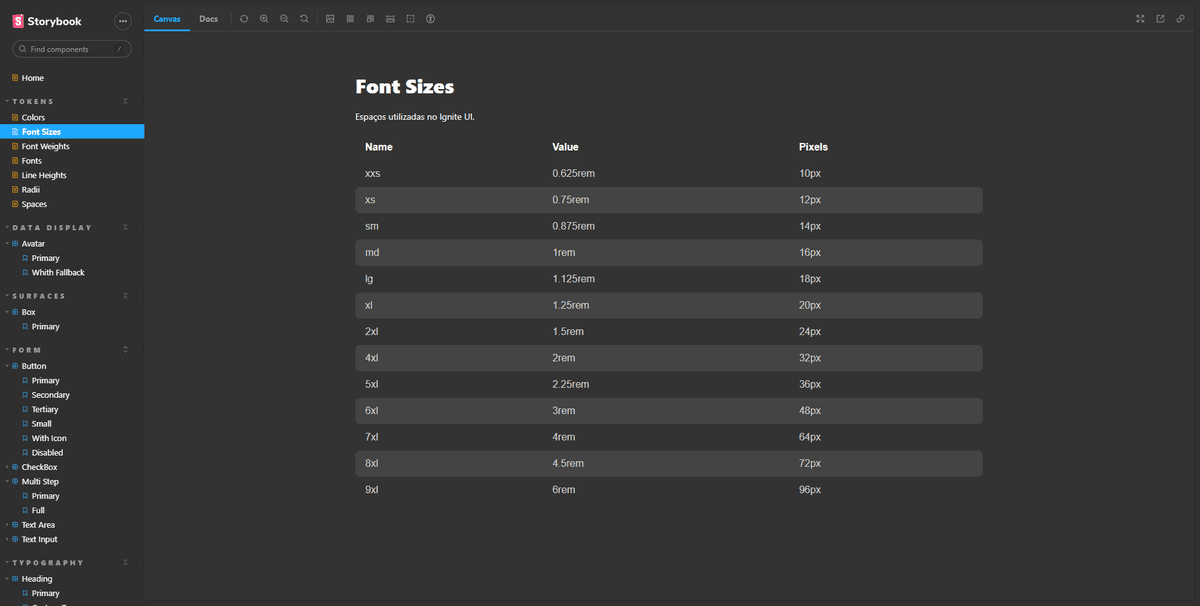Open the Storybook ellipsis menu
Image resolution: width=1200 pixels, height=606 pixels.
pyautogui.click(x=123, y=21)
